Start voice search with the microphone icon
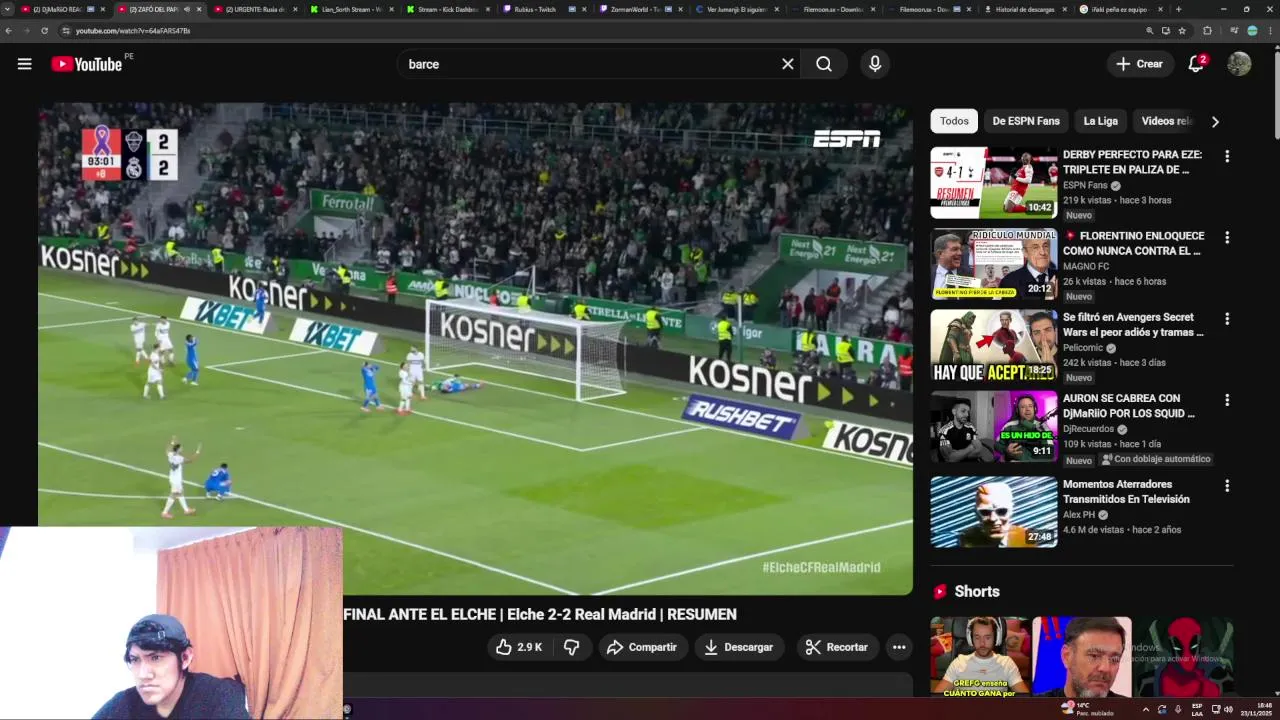The width and height of the screenshot is (1280, 720). click(875, 64)
